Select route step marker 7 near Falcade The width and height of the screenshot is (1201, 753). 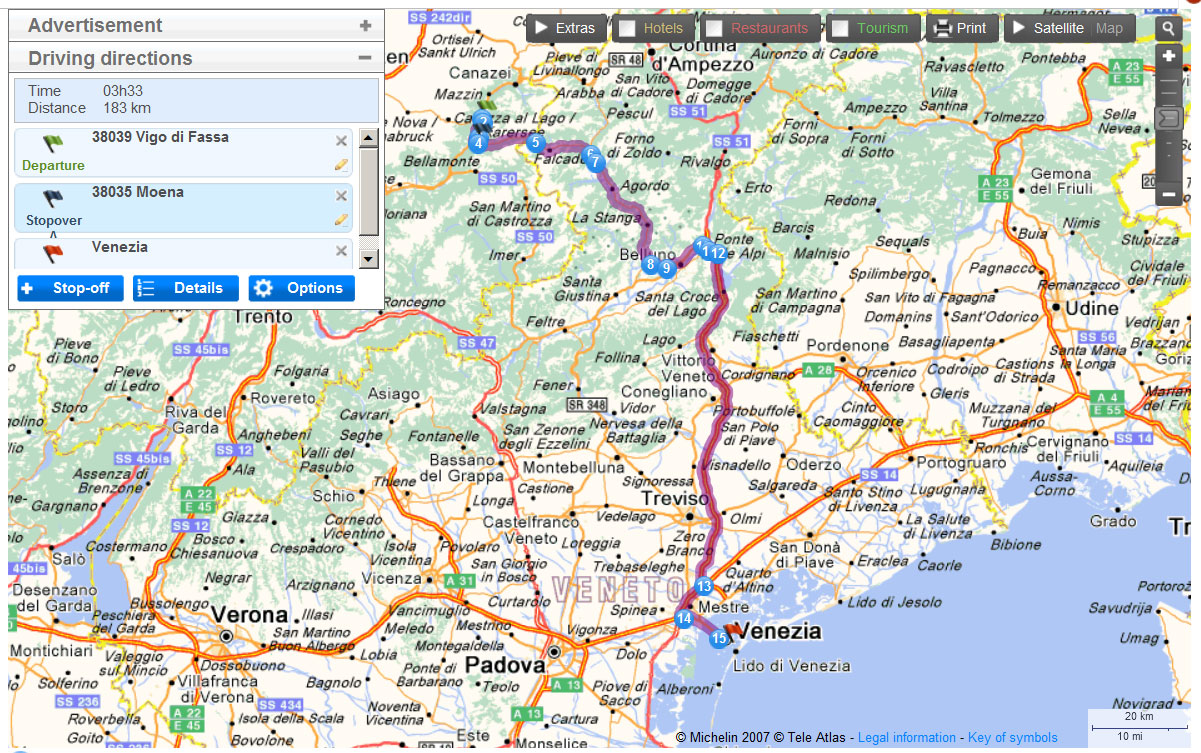[596, 162]
